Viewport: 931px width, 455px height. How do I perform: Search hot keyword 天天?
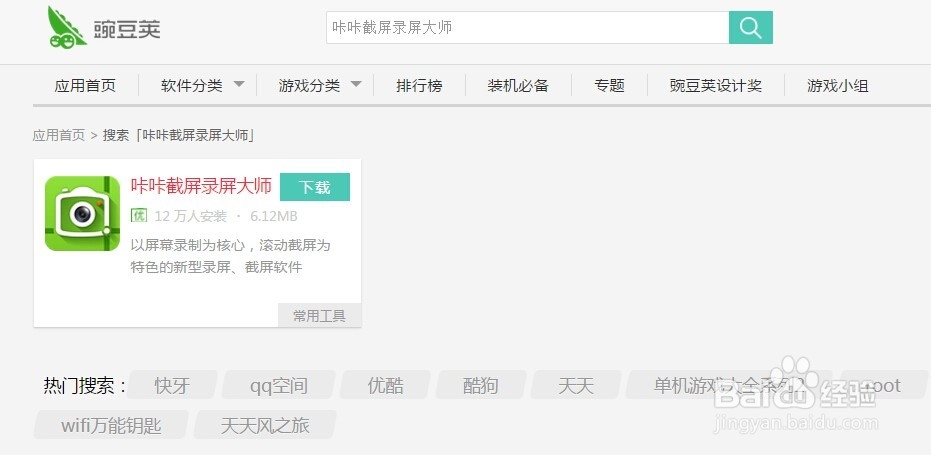576,385
